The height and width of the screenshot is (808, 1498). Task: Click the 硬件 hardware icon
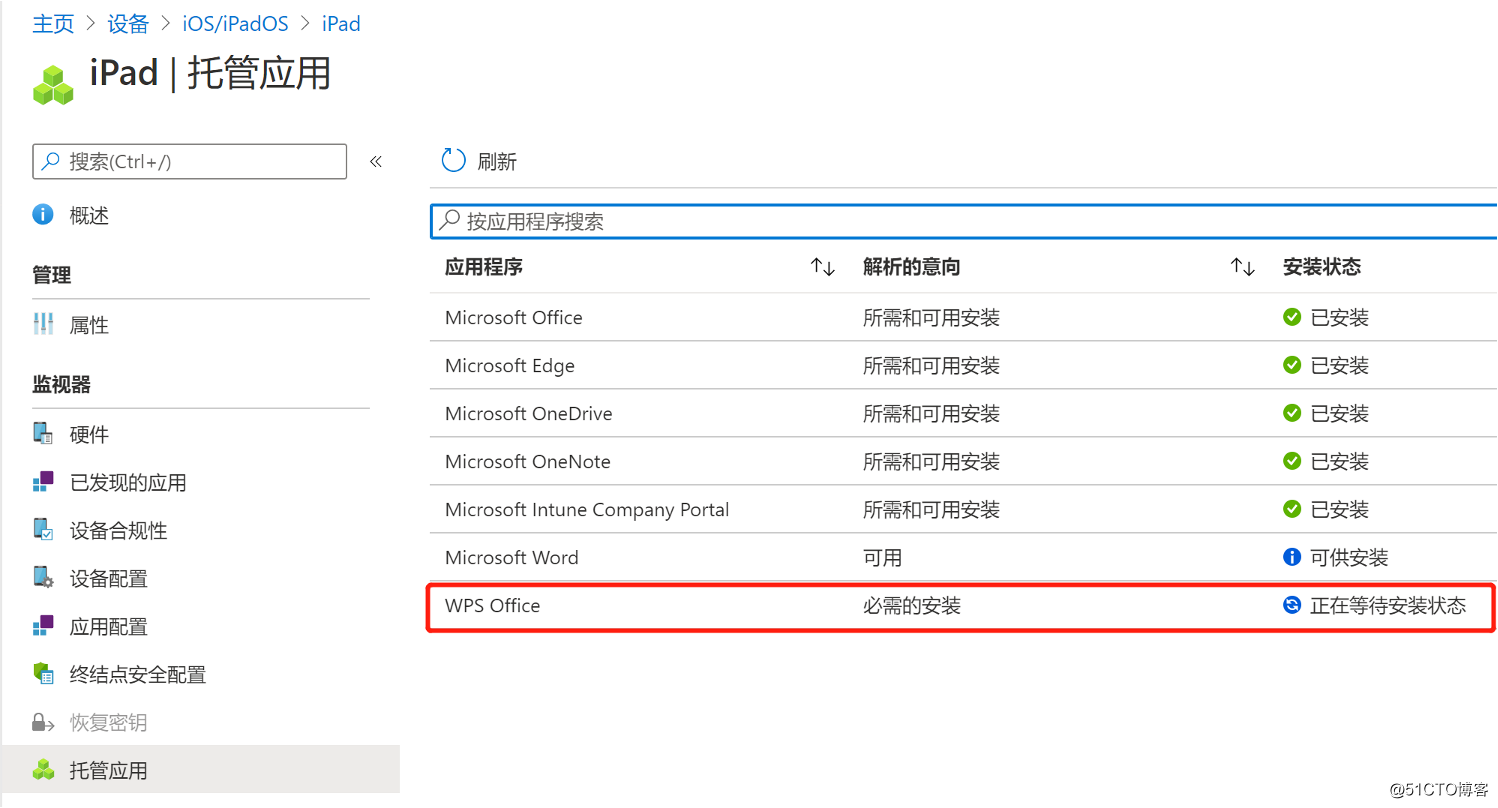coord(43,434)
